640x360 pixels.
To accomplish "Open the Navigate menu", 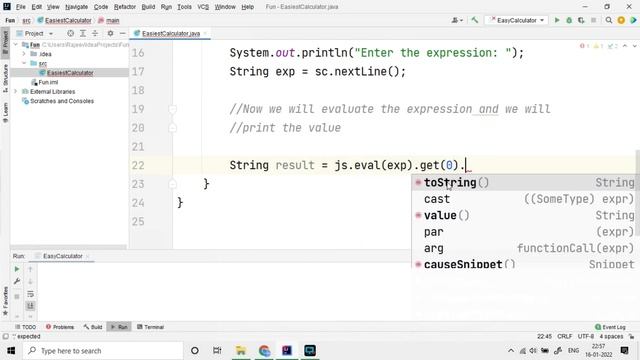I will coord(76,7).
